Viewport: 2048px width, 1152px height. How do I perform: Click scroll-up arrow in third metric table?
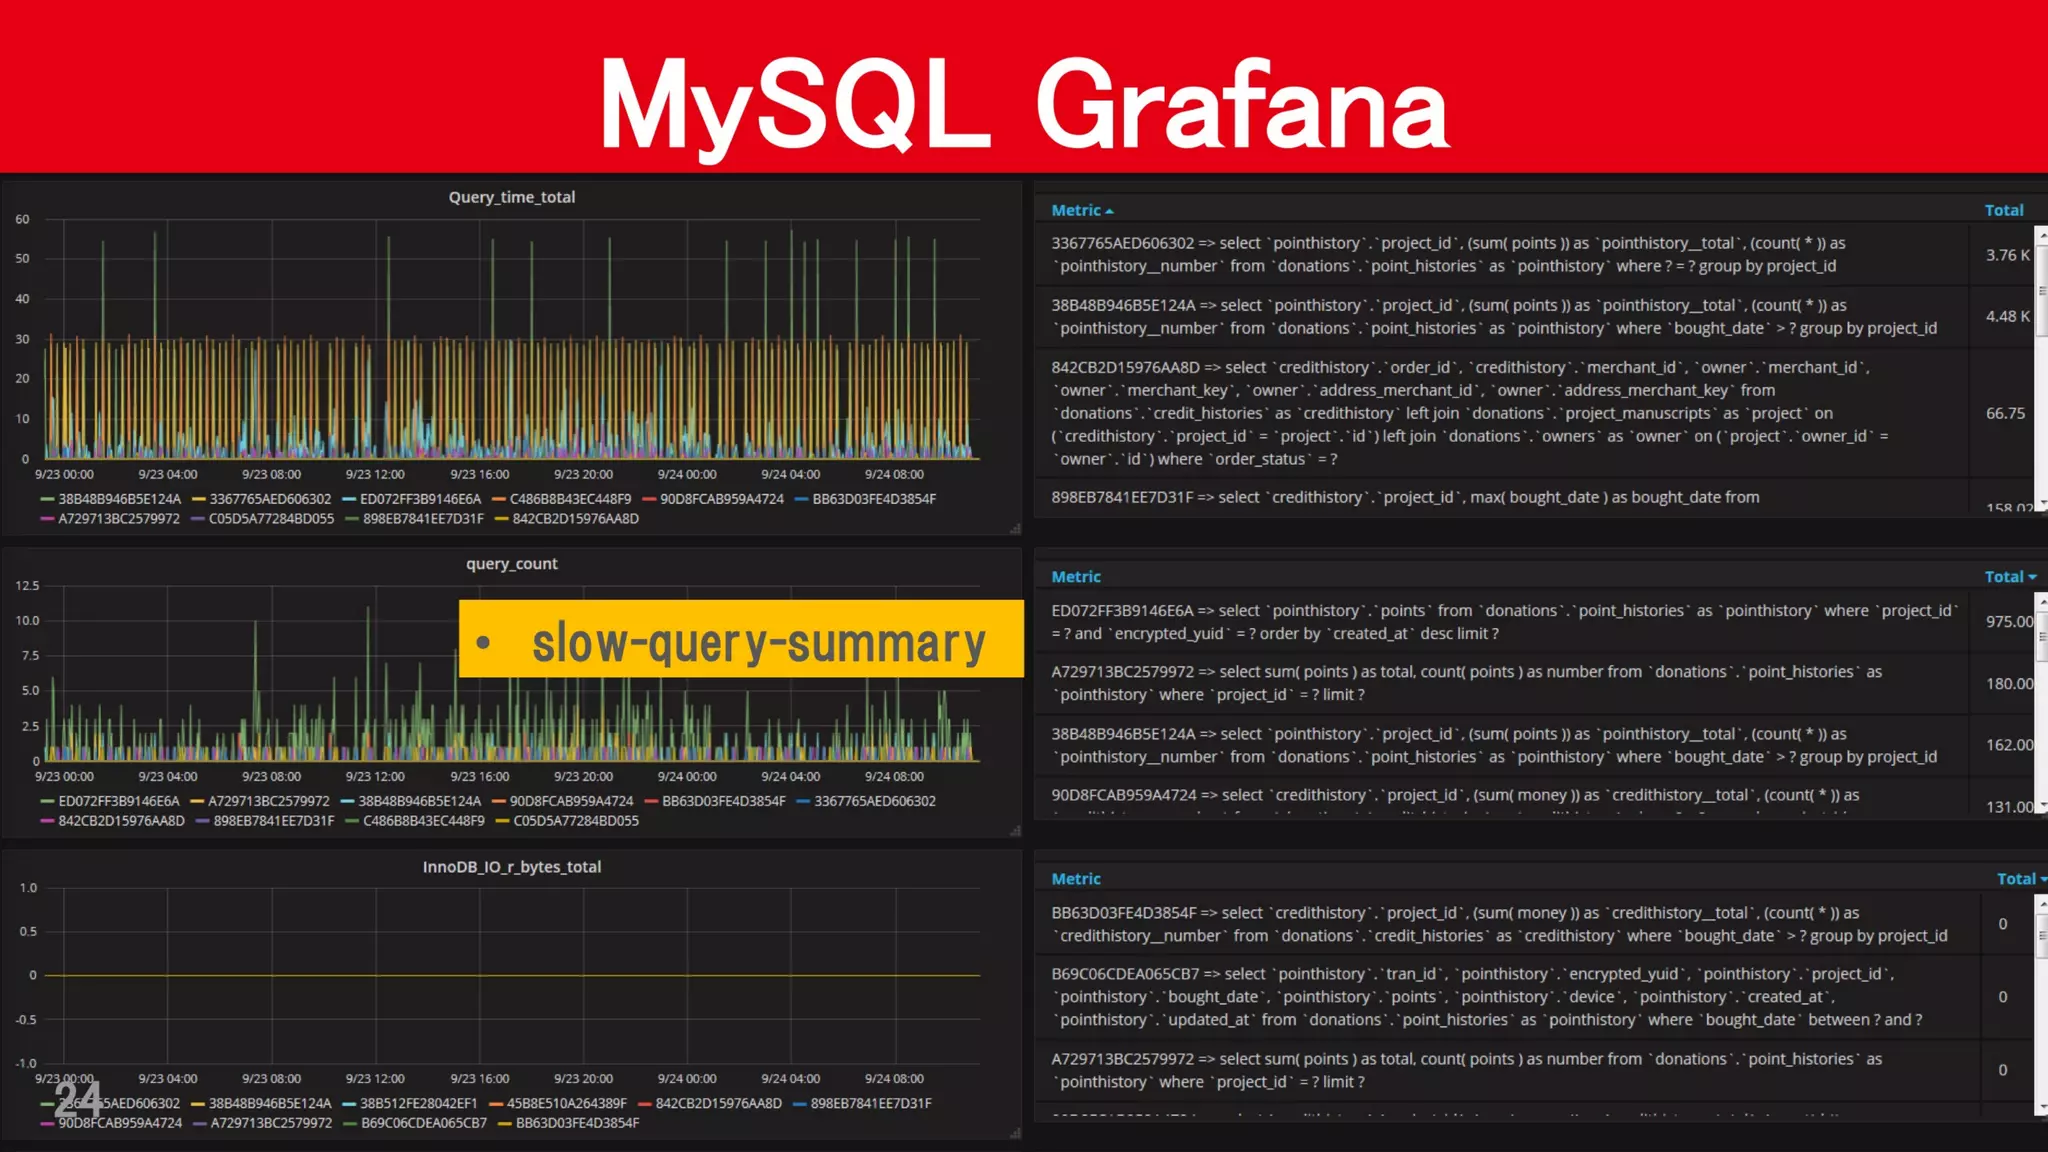(x=2041, y=903)
